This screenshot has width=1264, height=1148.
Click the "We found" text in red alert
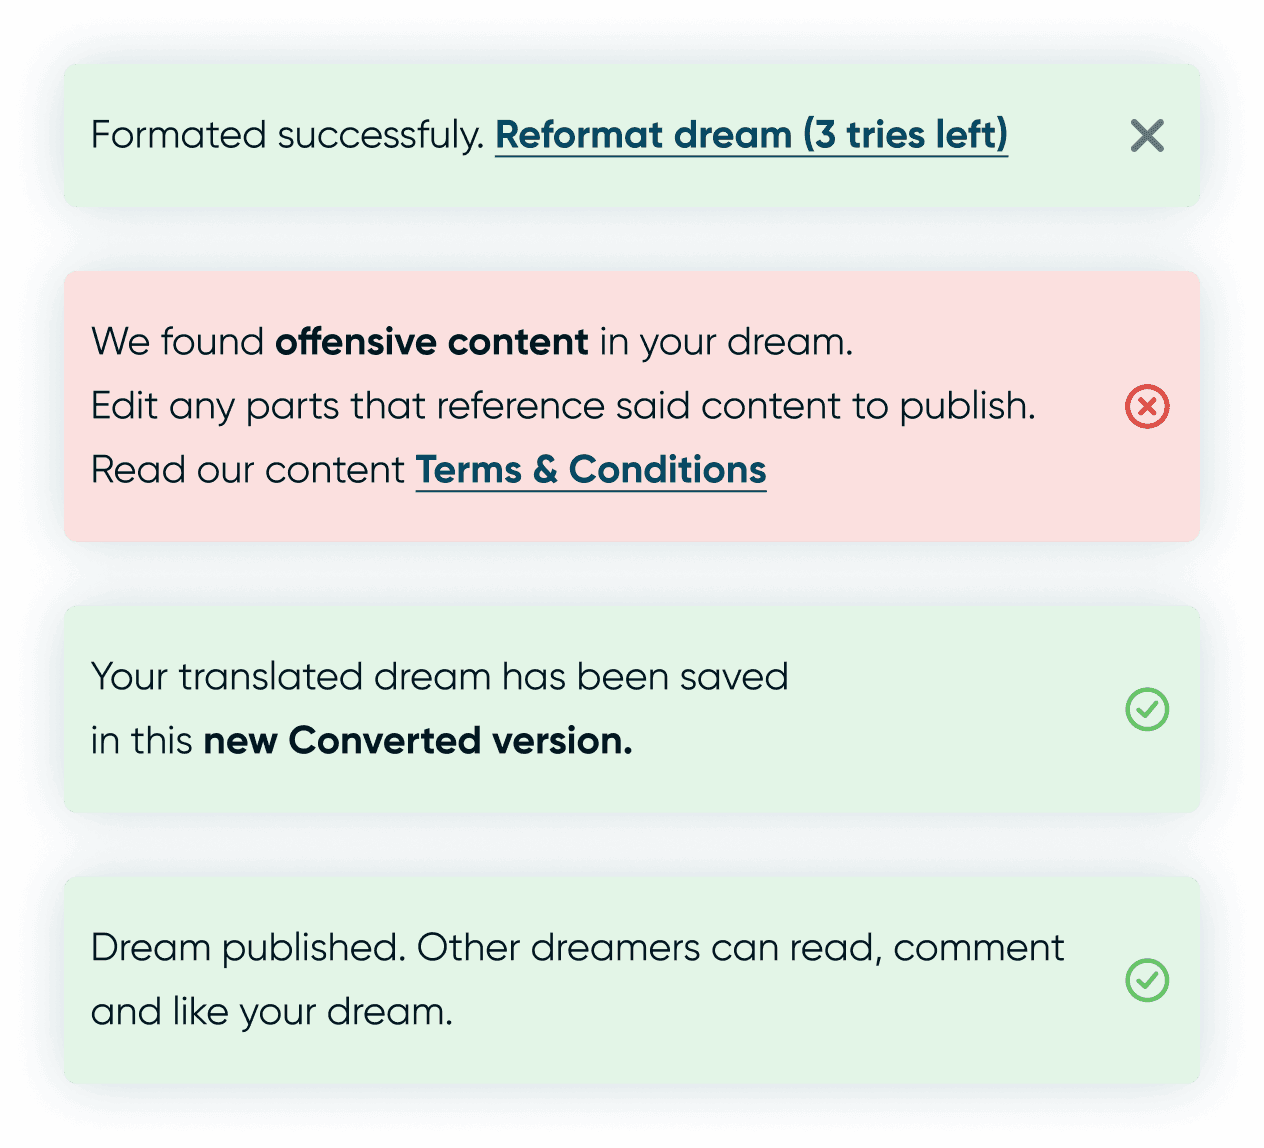(x=177, y=342)
